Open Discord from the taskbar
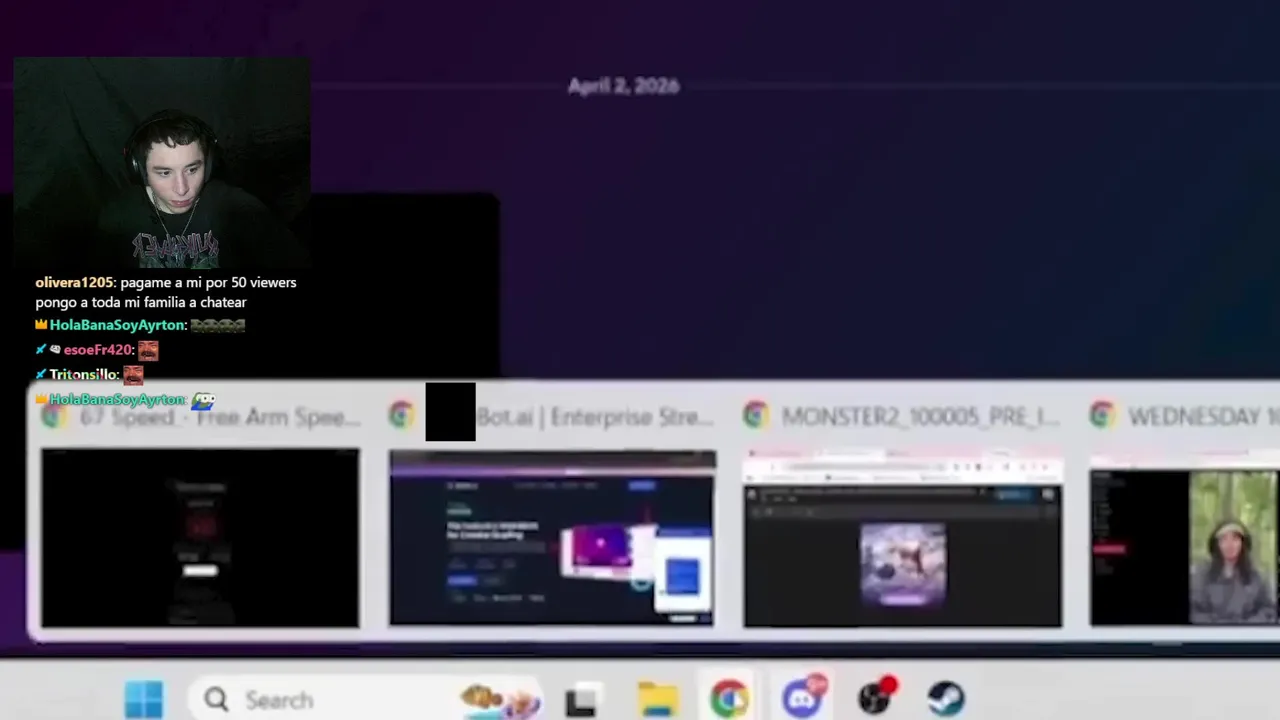The height and width of the screenshot is (720, 1280). (804, 698)
